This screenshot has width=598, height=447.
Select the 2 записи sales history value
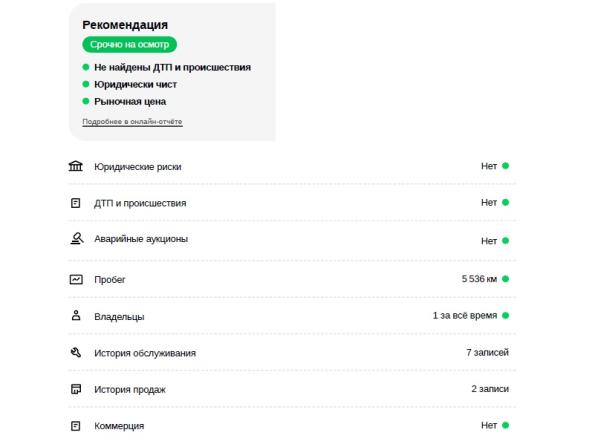(x=490, y=389)
